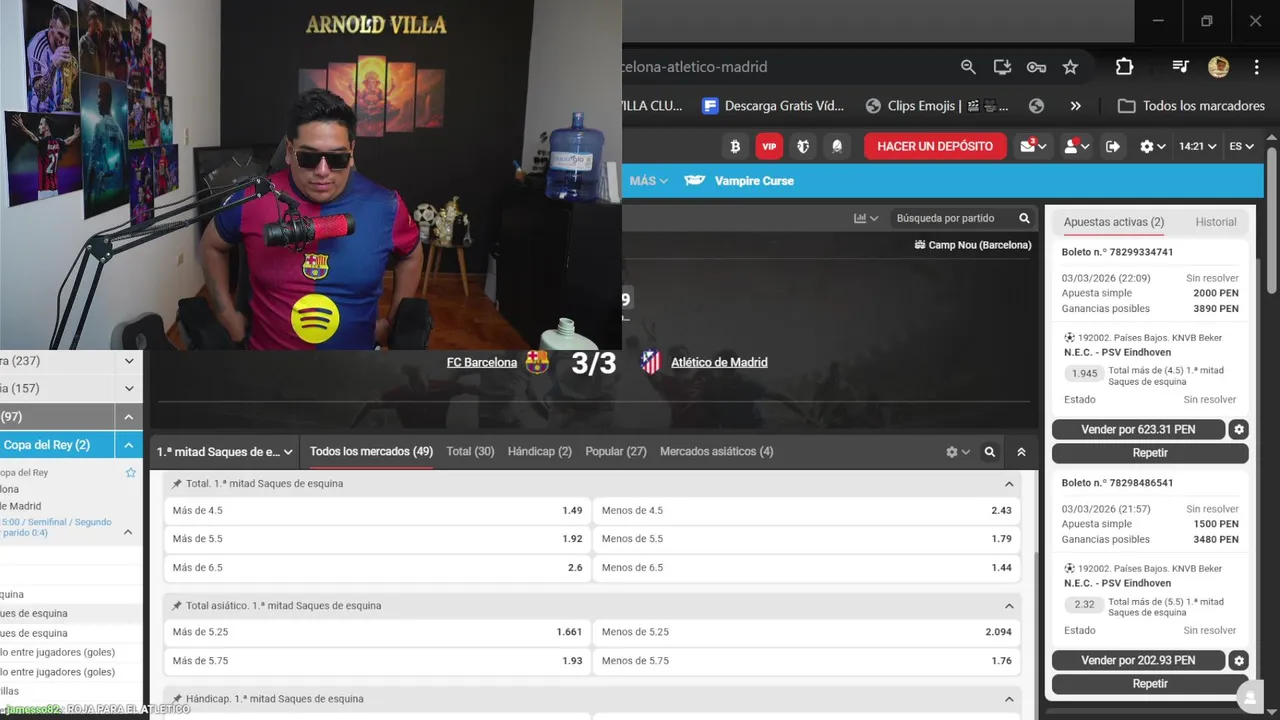This screenshot has width=1280, height=720.
Task: Click the install app icon in address bar
Action: tap(1002, 67)
